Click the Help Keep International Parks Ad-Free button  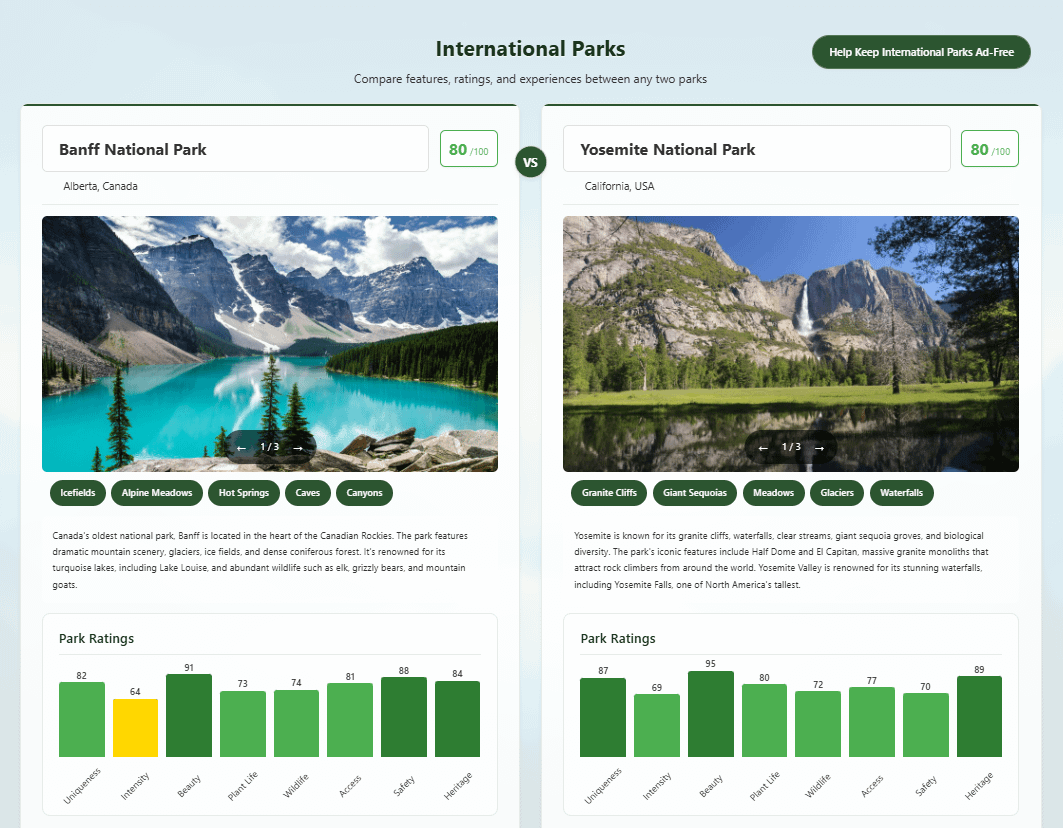tap(920, 51)
